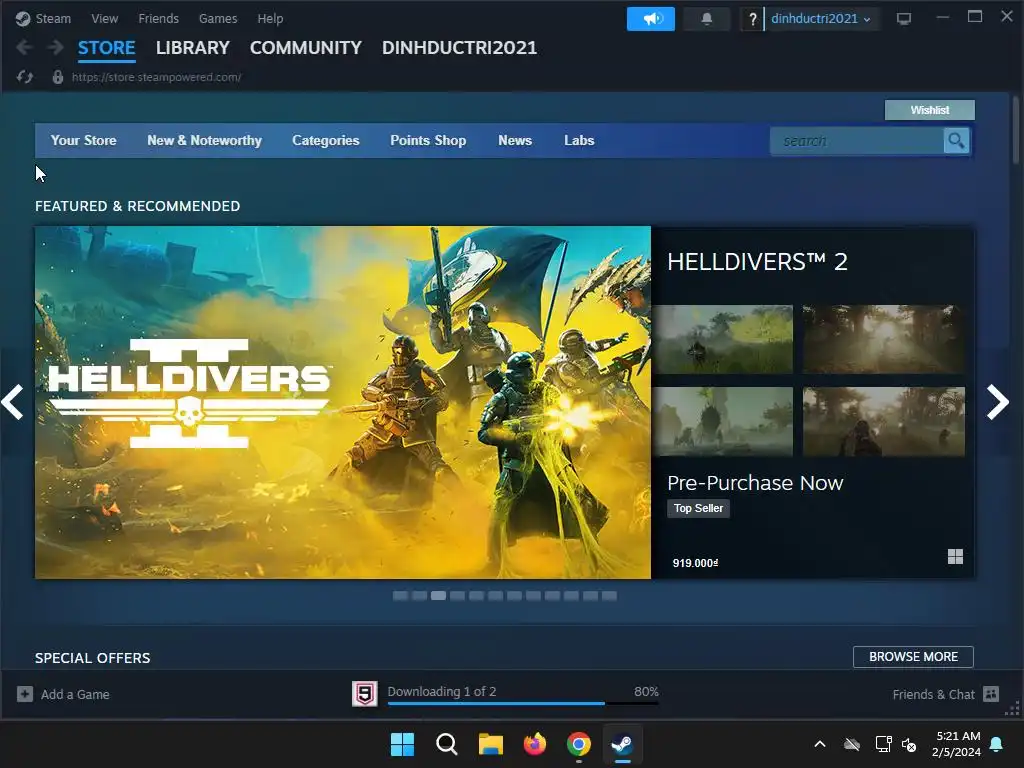Open the Friends & Chat grid icon
The height and width of the screenshot is (768, 1024).
[991, 694]
